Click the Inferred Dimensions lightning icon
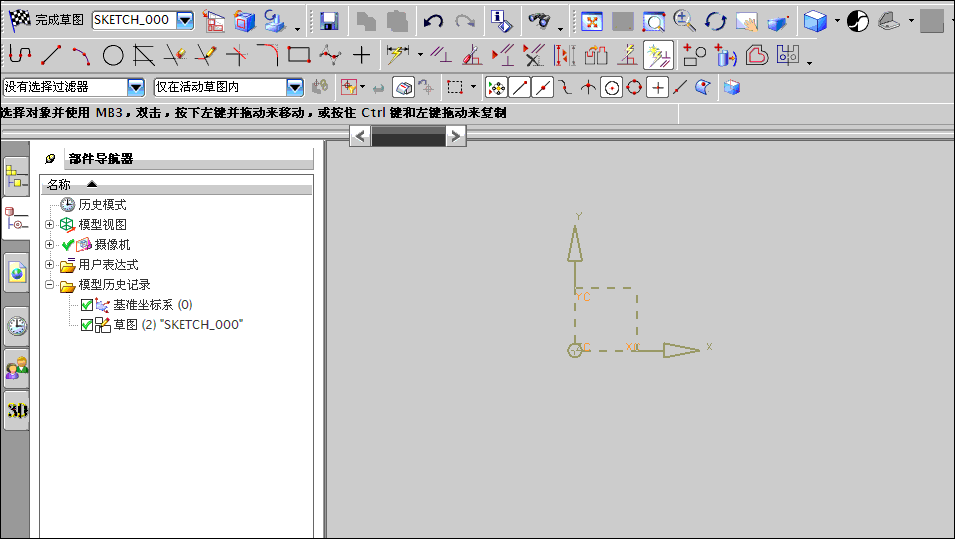The width and height of the screenshot is (955, 539). tap(398, 55)
